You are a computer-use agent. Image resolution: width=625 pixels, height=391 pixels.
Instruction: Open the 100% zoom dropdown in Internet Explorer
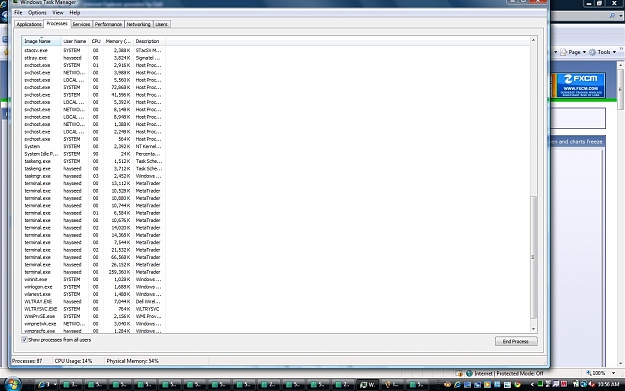click(614, 373)
